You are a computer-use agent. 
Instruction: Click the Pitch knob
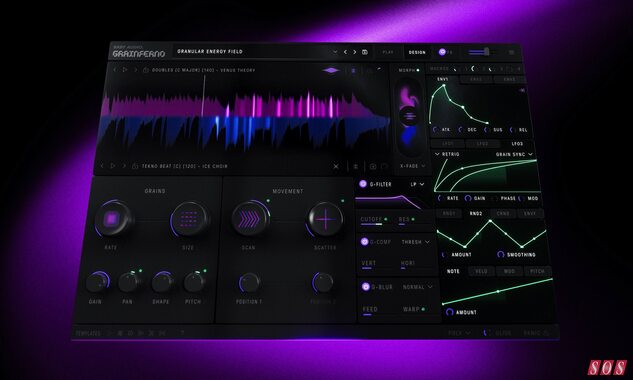click(194, 282)
